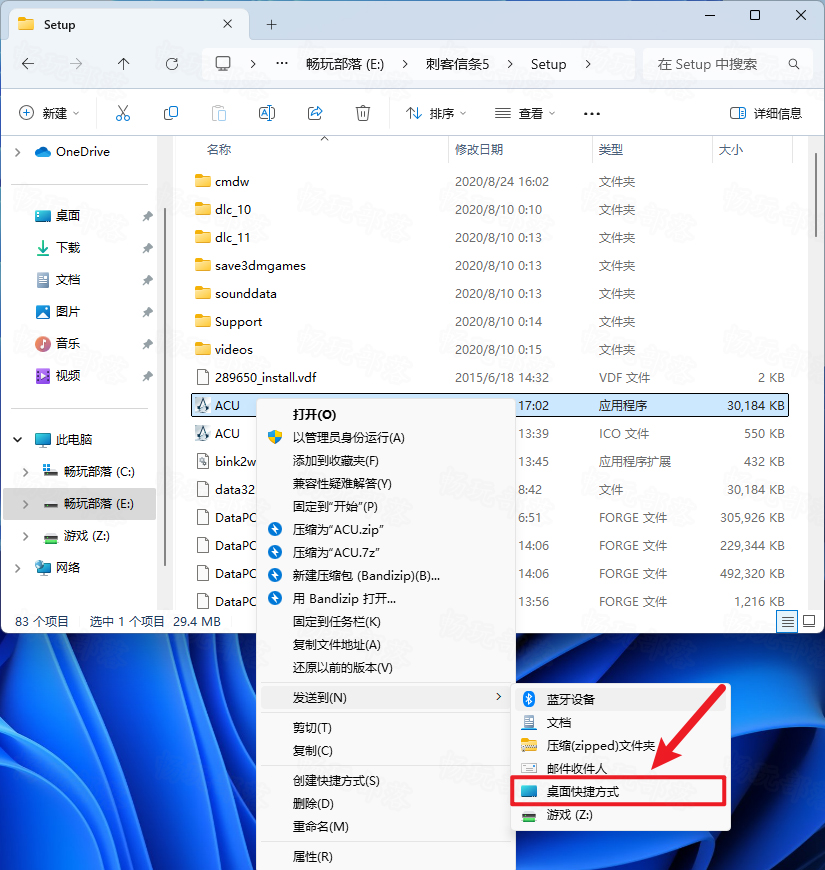Image resolution: width=825 pixels, height=870 pixels.
Task: Click 刺客信条5 breadcrumb segment
Action: (458, 64)
